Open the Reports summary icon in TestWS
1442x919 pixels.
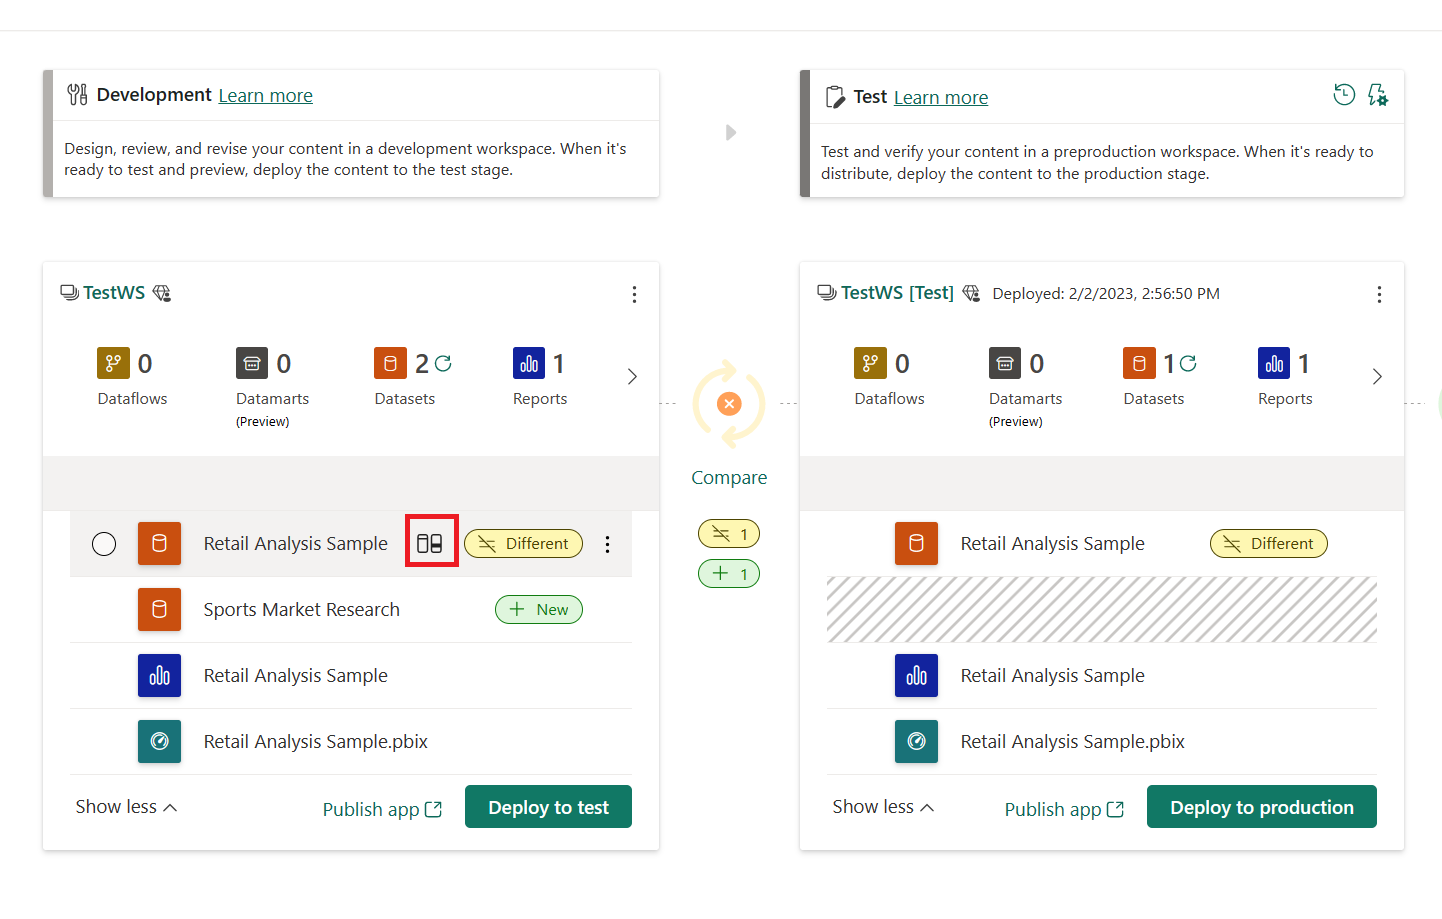(x=529, y=362)
